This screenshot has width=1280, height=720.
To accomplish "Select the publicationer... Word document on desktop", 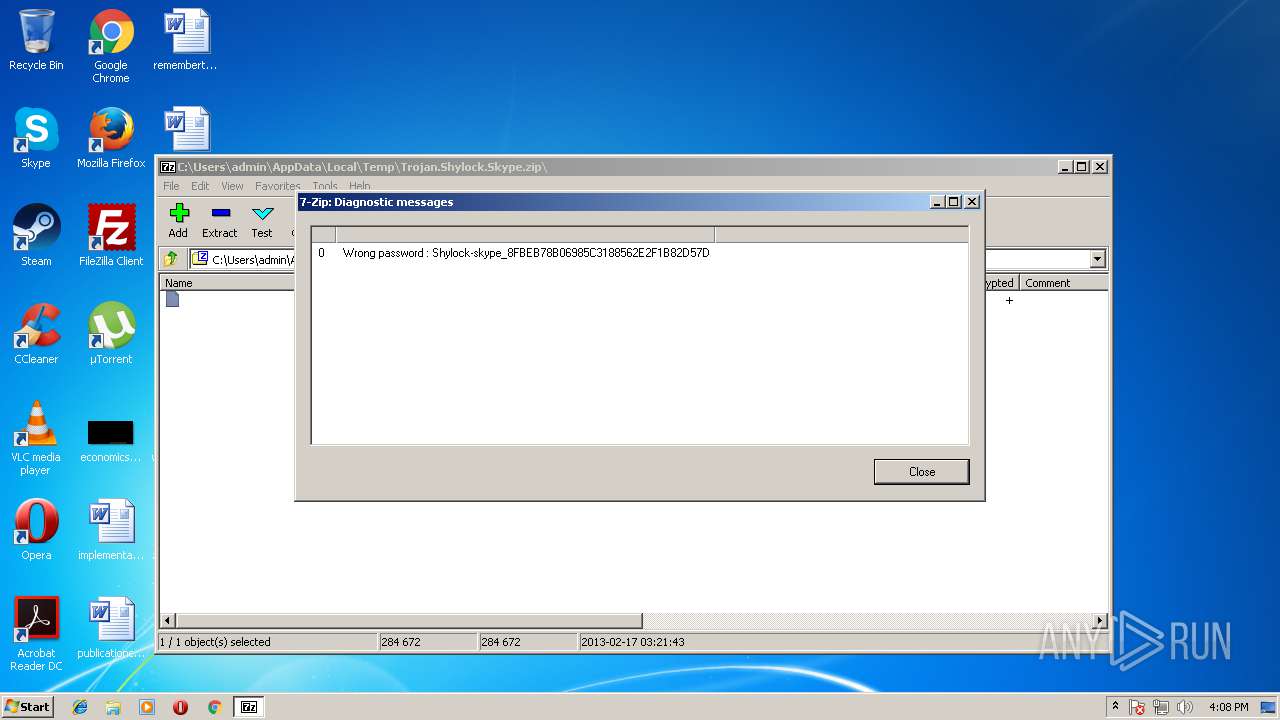I will point(111,628).
